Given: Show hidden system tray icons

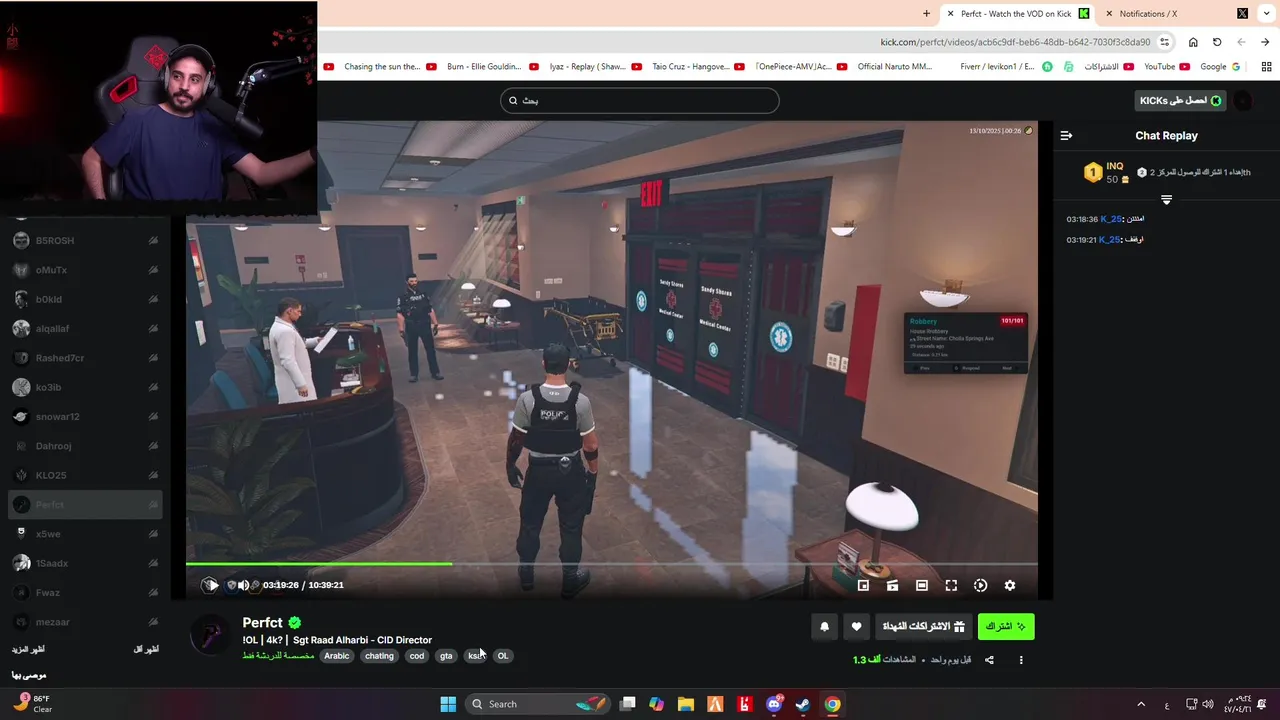Looking at the screenshot, I should [x=1141, y=704].
